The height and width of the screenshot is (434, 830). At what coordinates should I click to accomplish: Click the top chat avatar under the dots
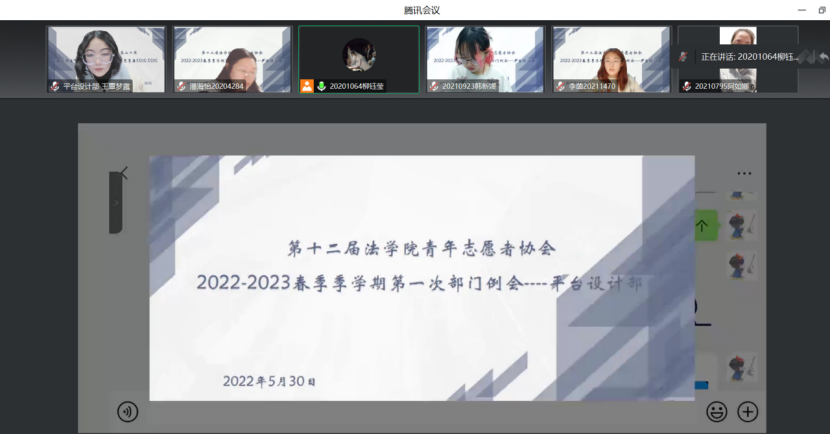(741, 190)
